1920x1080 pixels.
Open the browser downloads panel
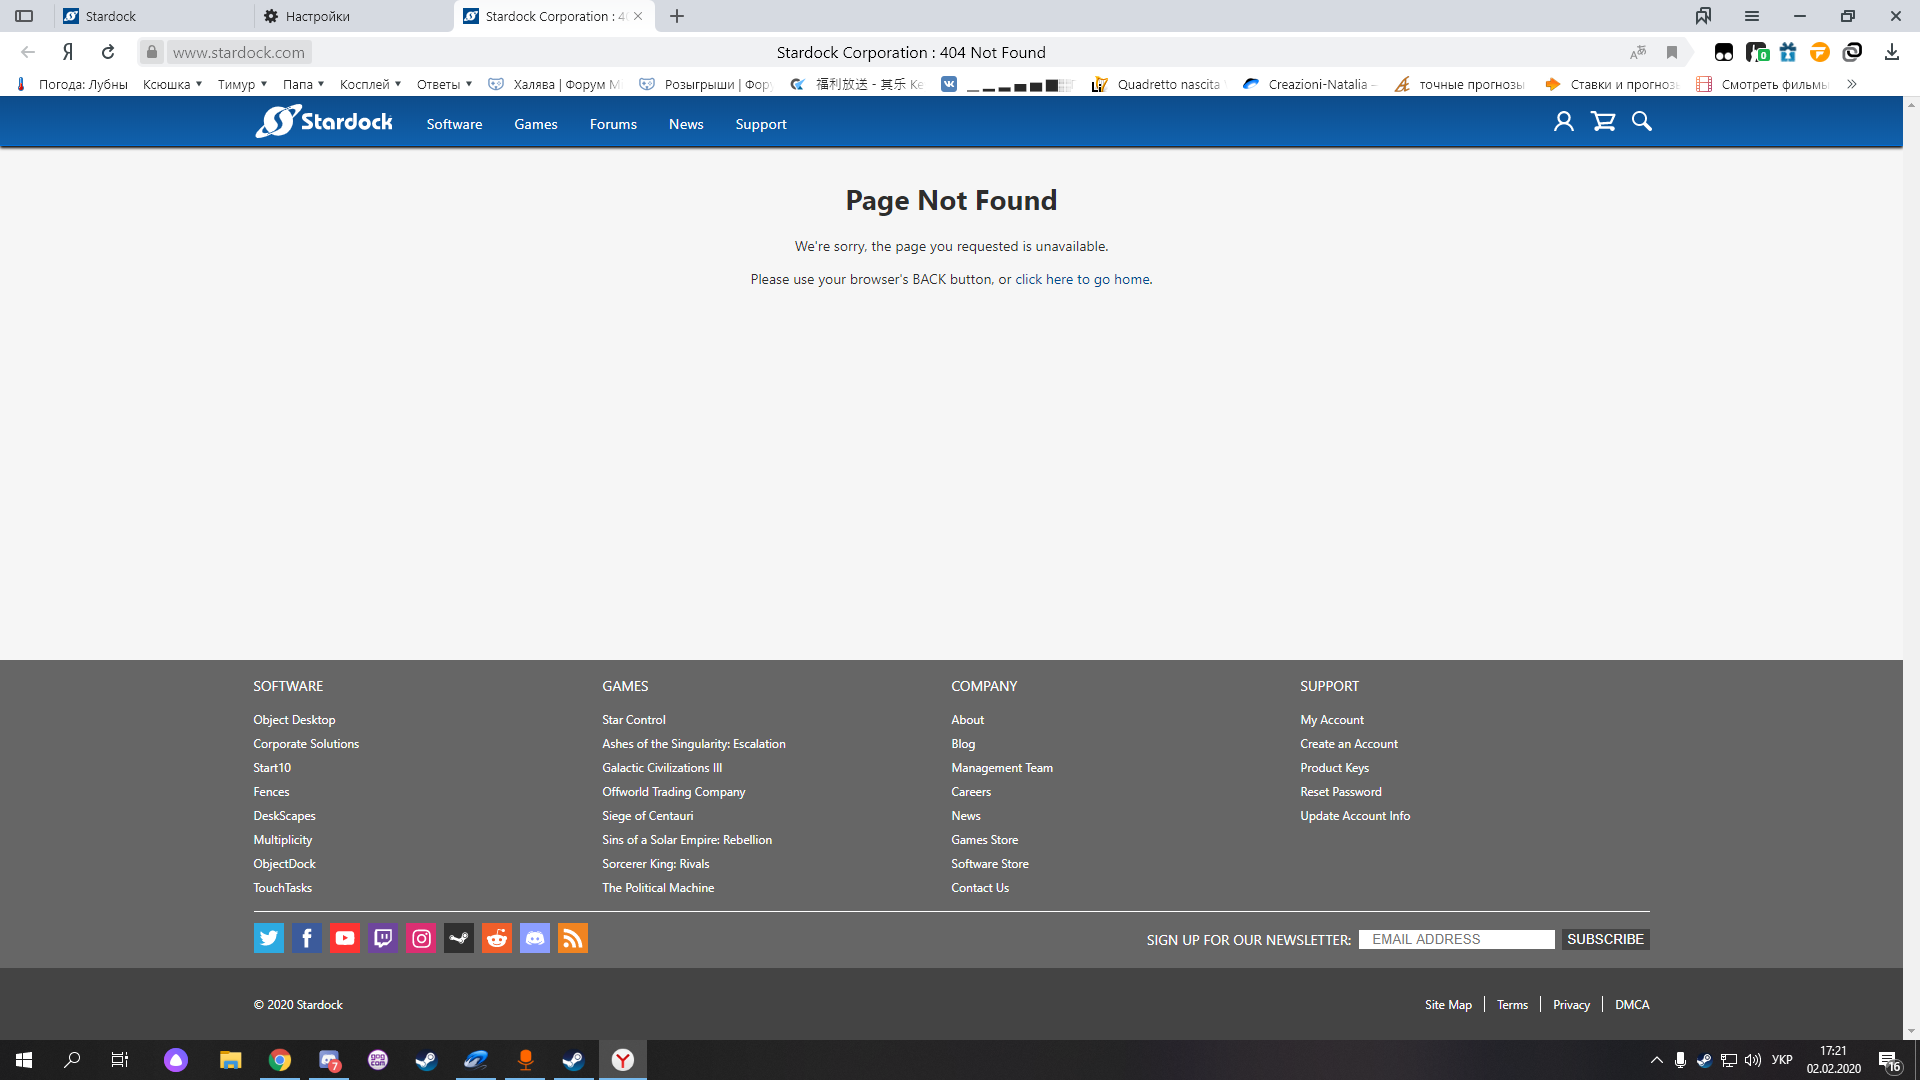coord(1892,52)
